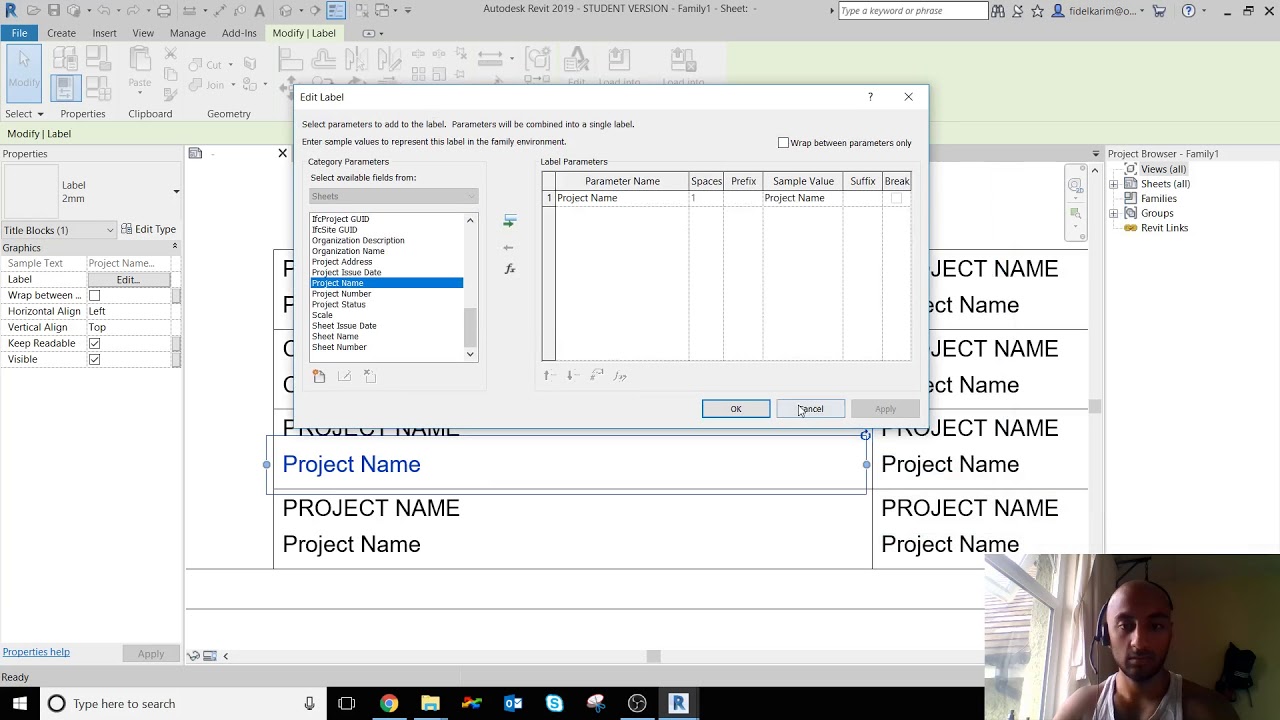This screenshot has height=720, width=1280.
Task: Switch to the View ribbon tab
Action: click(143, 33)
